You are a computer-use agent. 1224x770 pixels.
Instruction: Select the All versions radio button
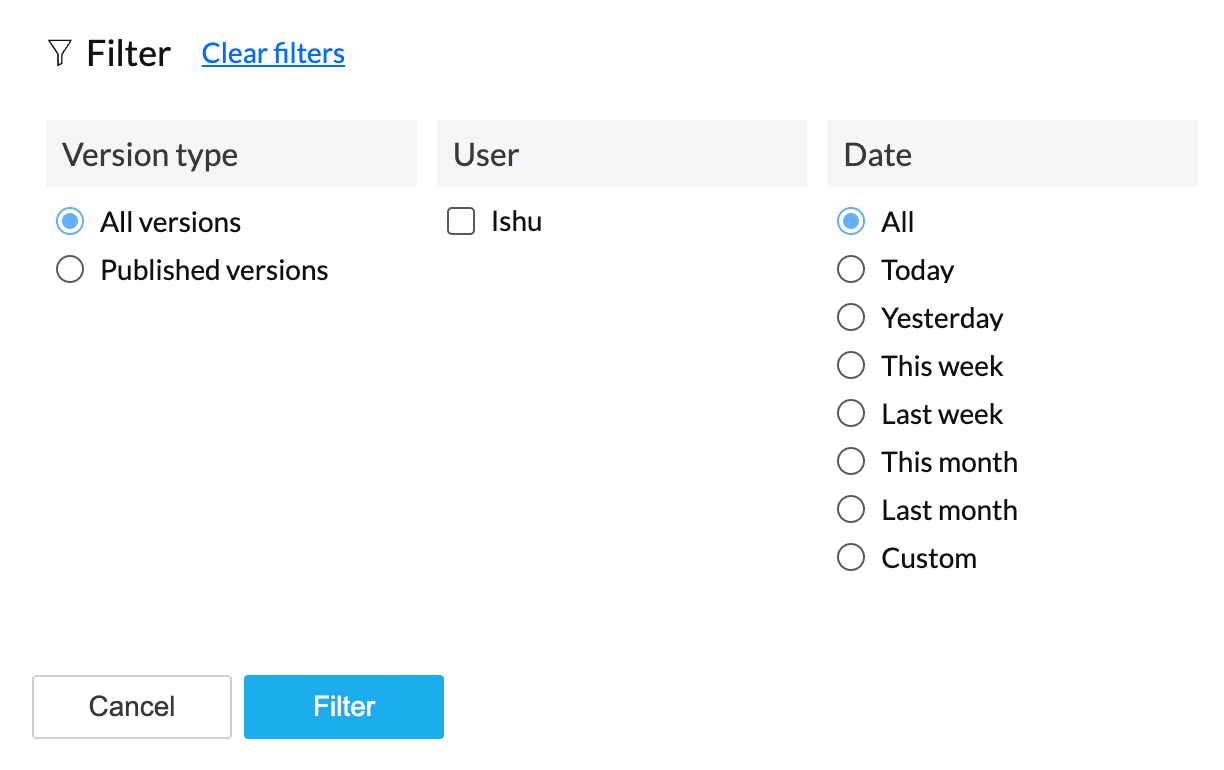pyautogui.click(x=70, y=222)
